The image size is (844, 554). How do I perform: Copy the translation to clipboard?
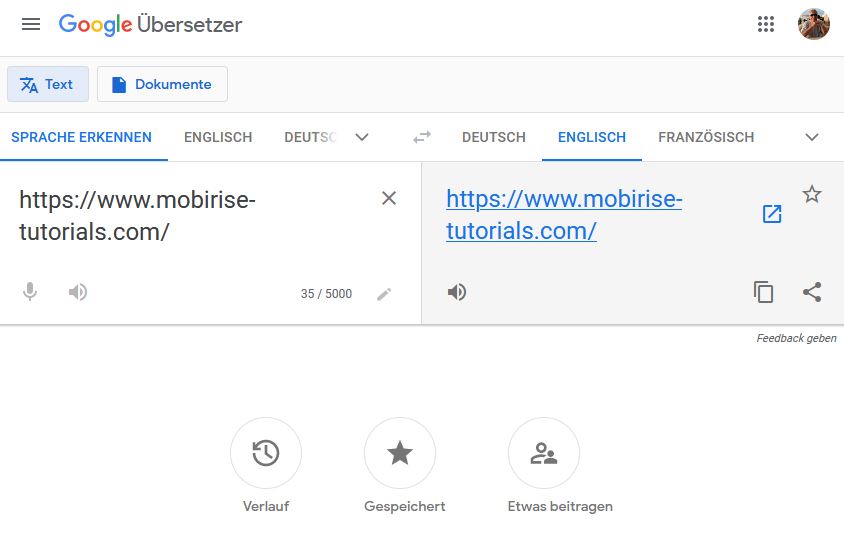pyautogui.click(x=764, y=292)
